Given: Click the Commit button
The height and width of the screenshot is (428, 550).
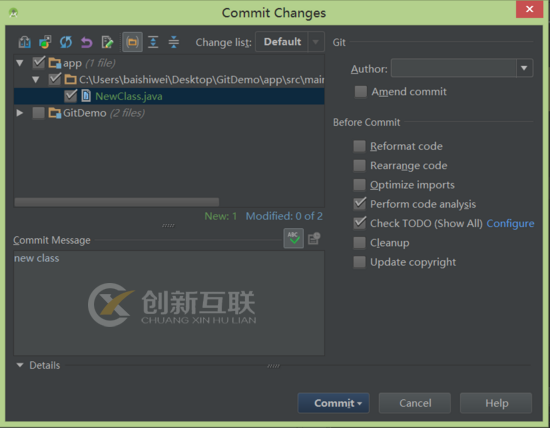Looking at the screenshot, I should click(x=334, y=403).
